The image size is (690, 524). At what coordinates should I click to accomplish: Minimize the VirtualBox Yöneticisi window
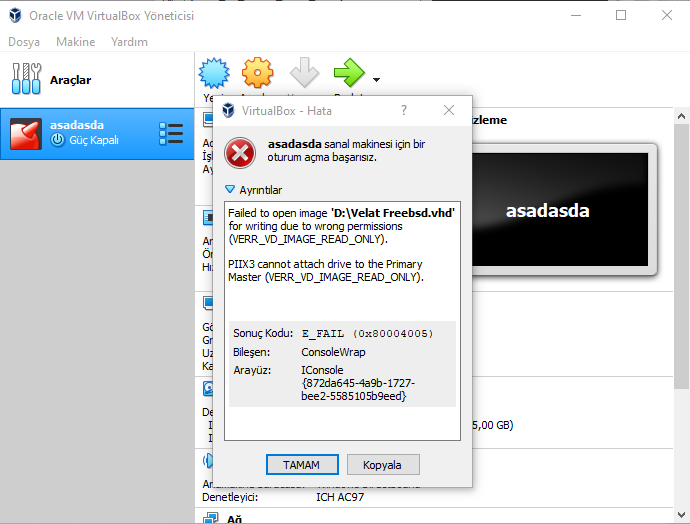[576, 15]
